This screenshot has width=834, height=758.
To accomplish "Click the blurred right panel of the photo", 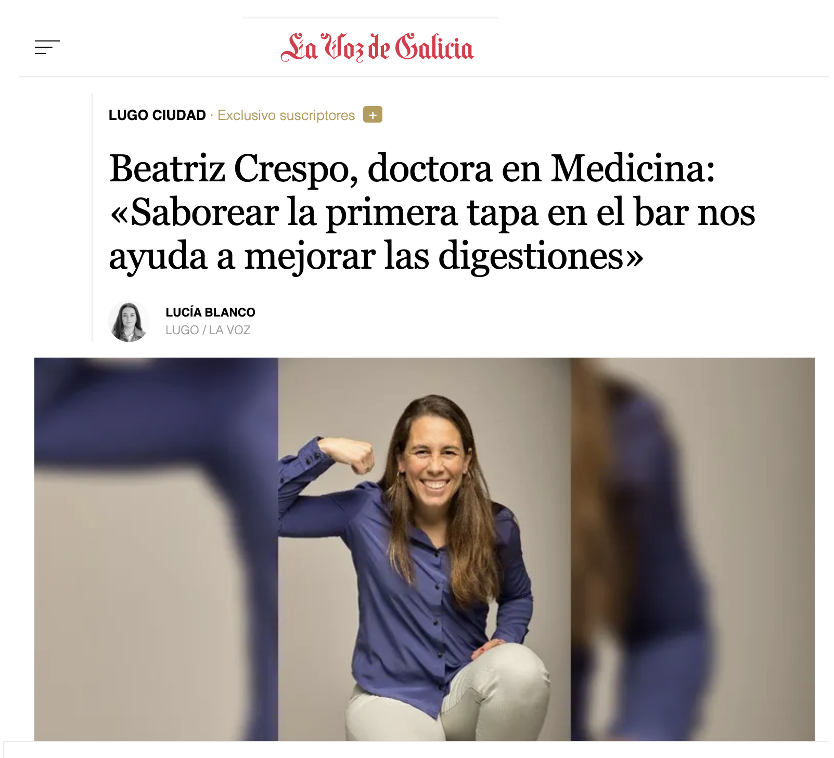I will (x=693, y=549).
